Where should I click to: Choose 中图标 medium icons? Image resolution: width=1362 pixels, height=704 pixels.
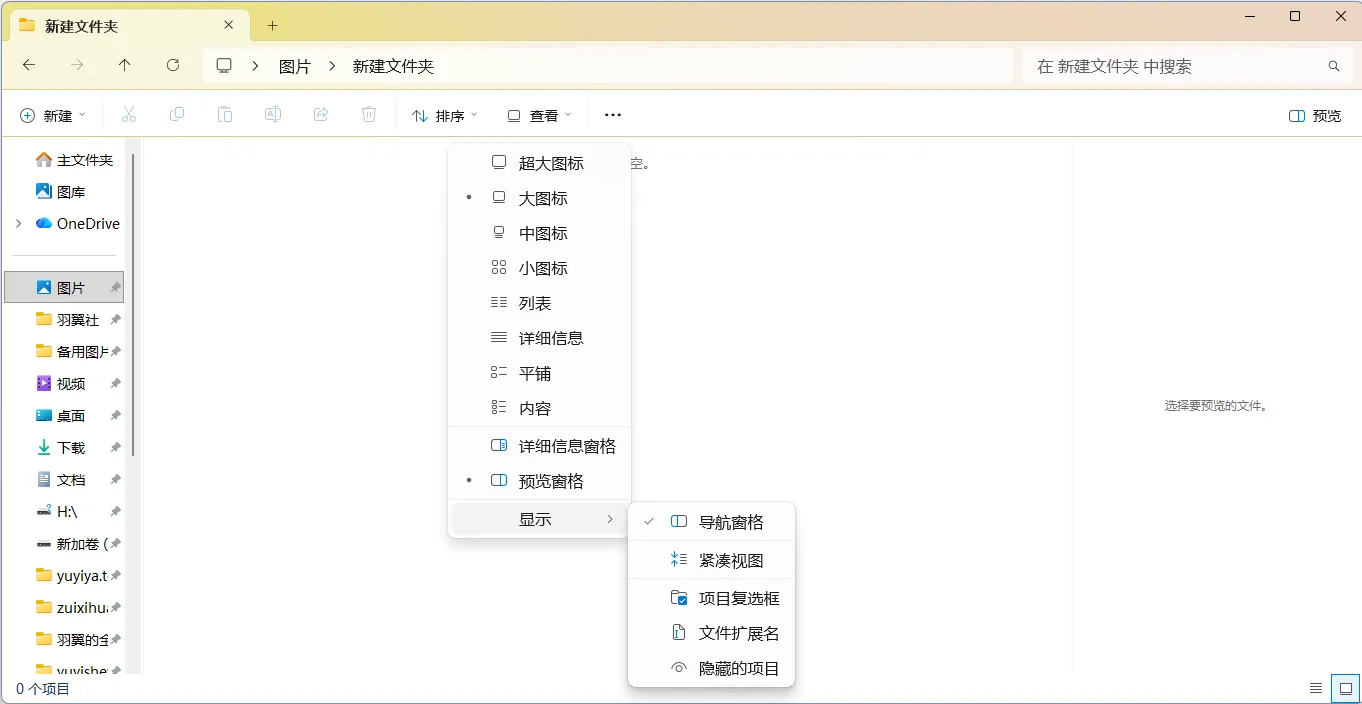[539, 233]
